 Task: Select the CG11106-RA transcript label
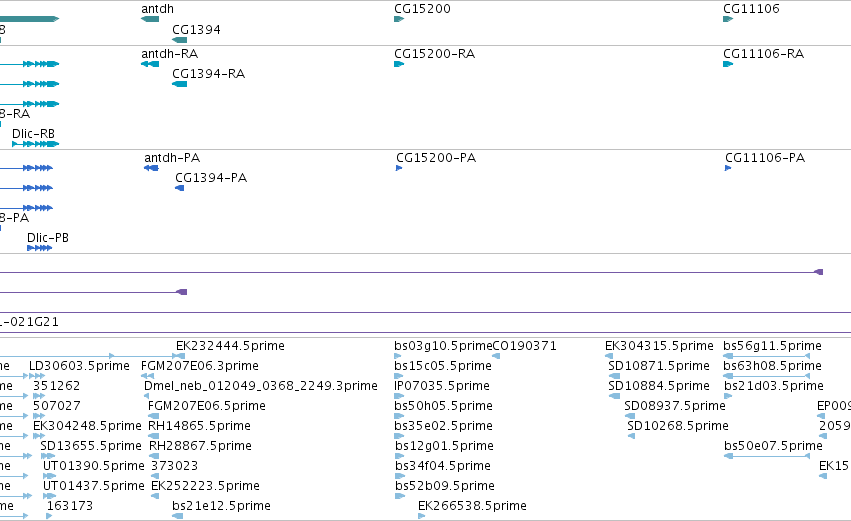click(x=764, y=54)
